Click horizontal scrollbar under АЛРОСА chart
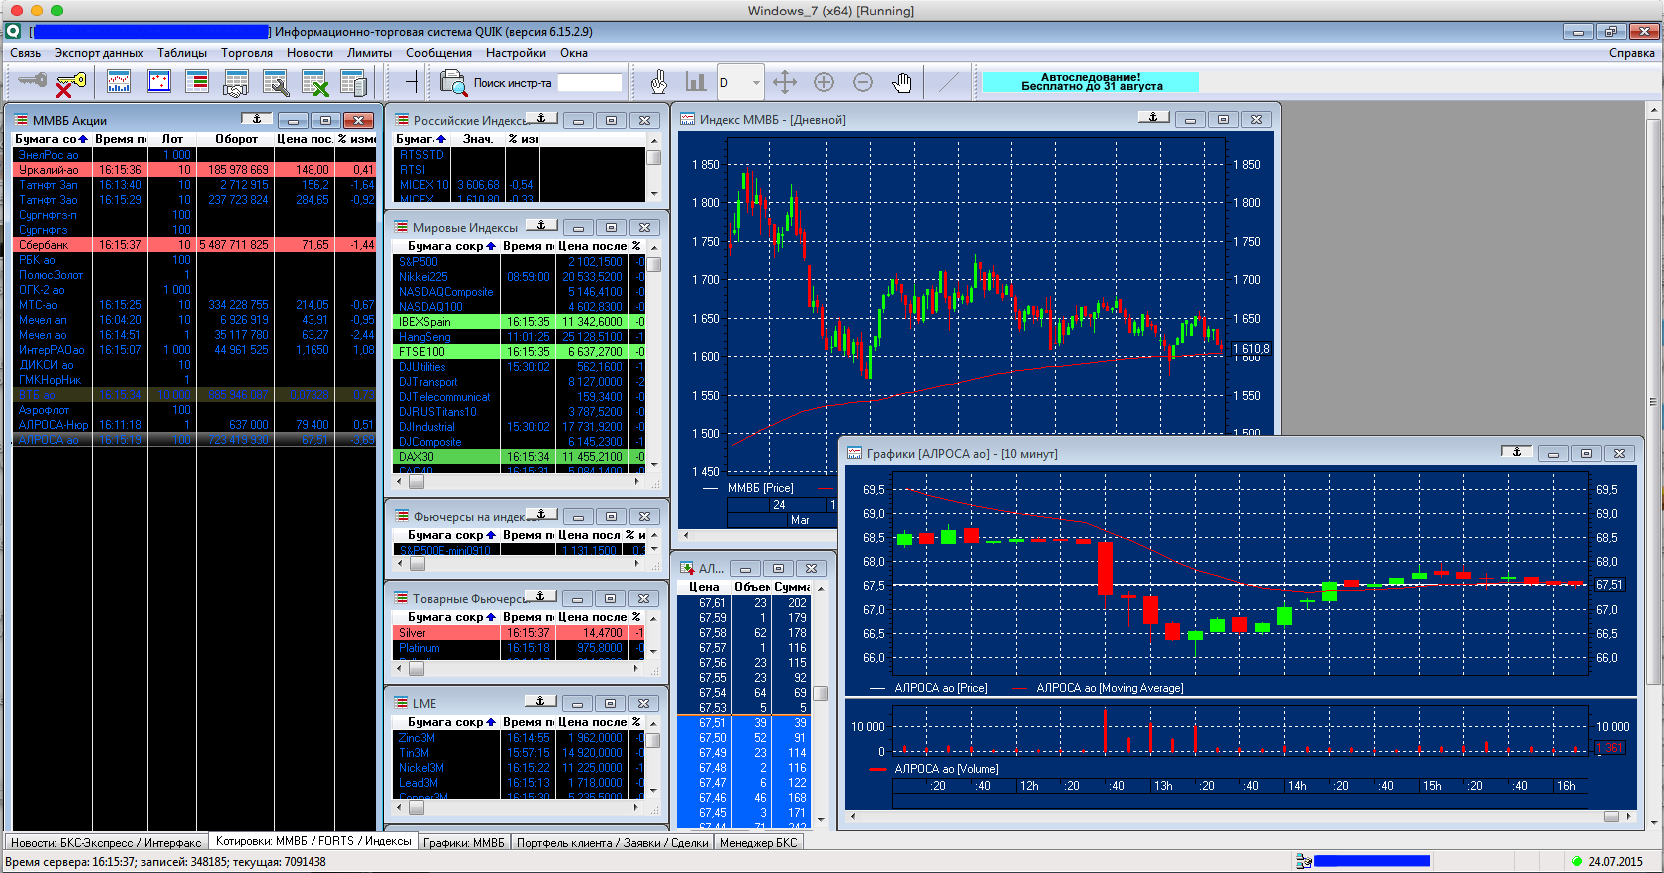 click(1241, 816)
